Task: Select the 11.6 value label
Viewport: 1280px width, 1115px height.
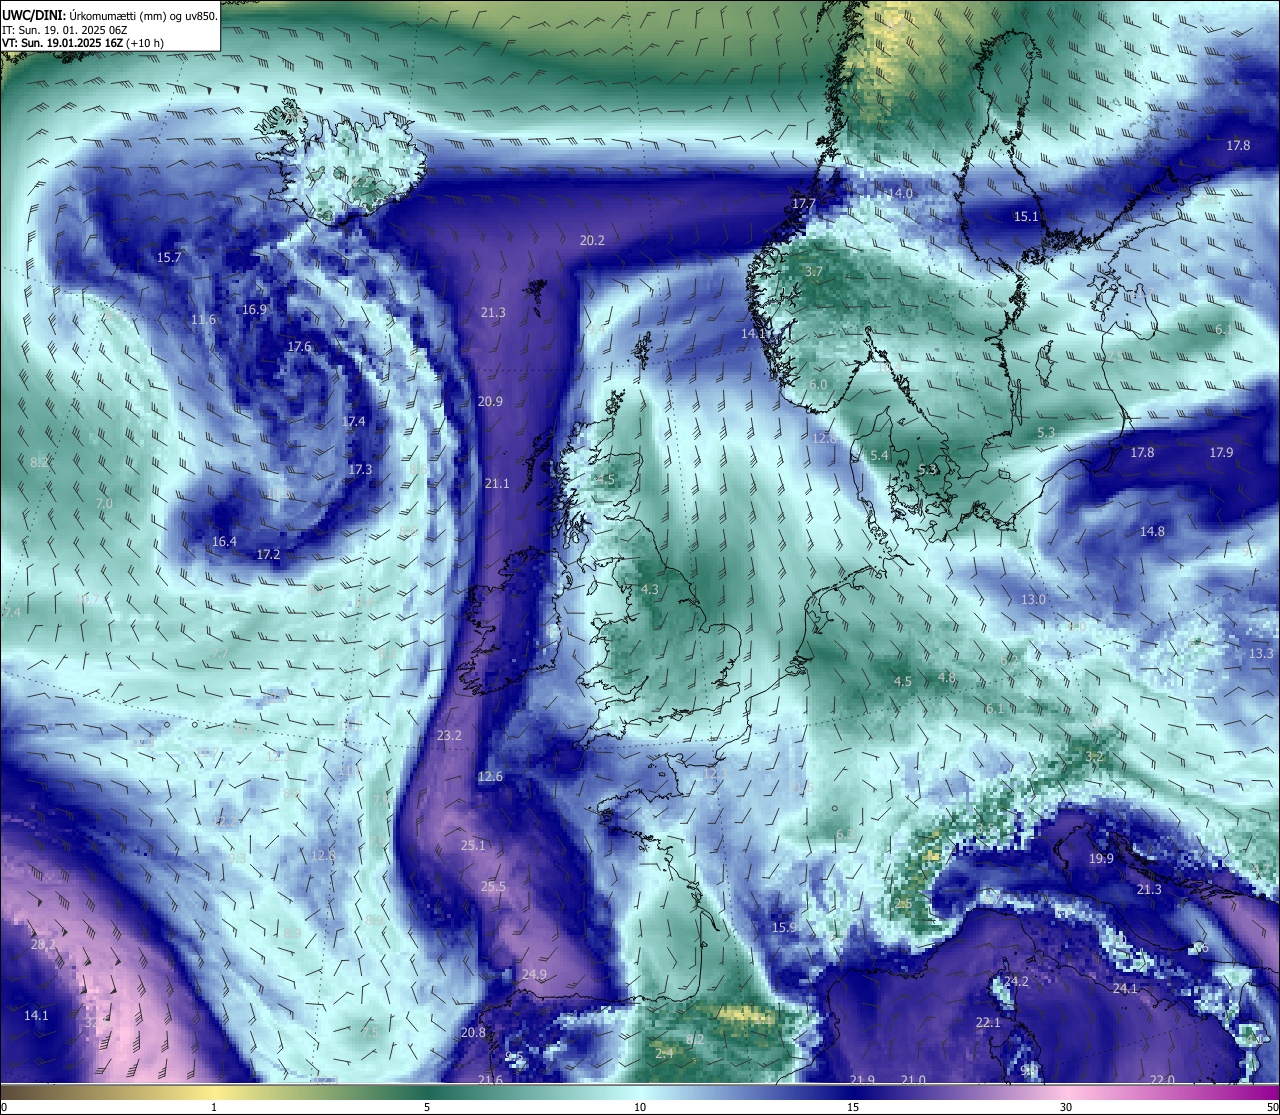Action: [203, 319]
